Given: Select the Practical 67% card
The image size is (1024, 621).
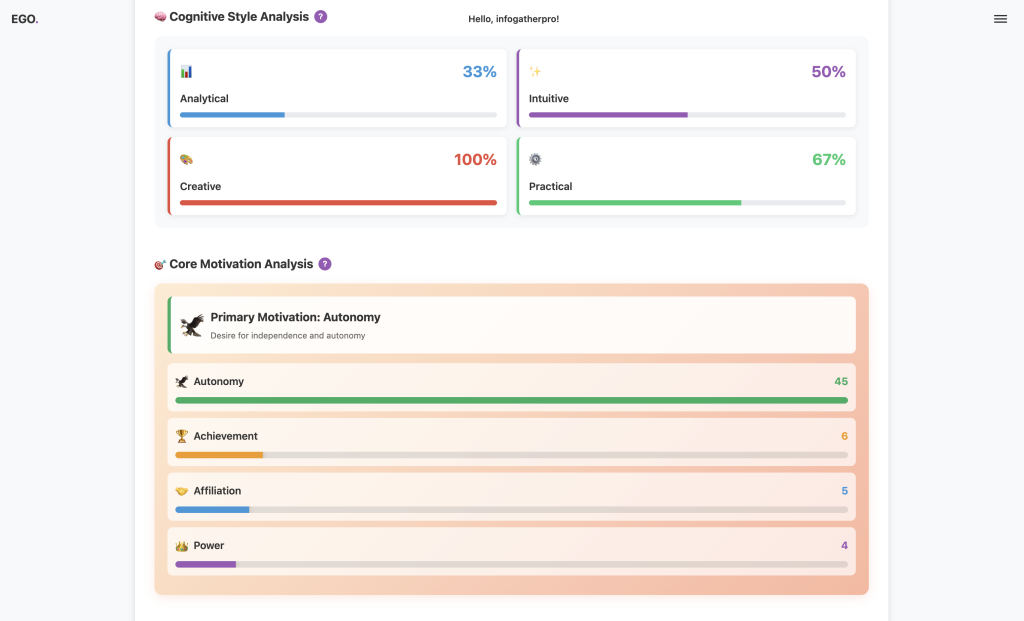Looking at the screenshot, I should click(686, 176).
